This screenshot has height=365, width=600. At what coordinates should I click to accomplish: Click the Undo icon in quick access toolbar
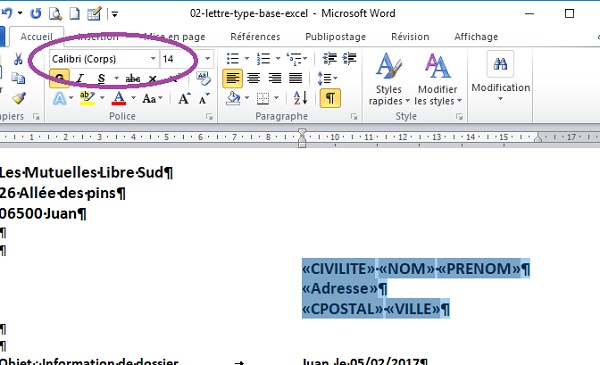pos(7,13)
